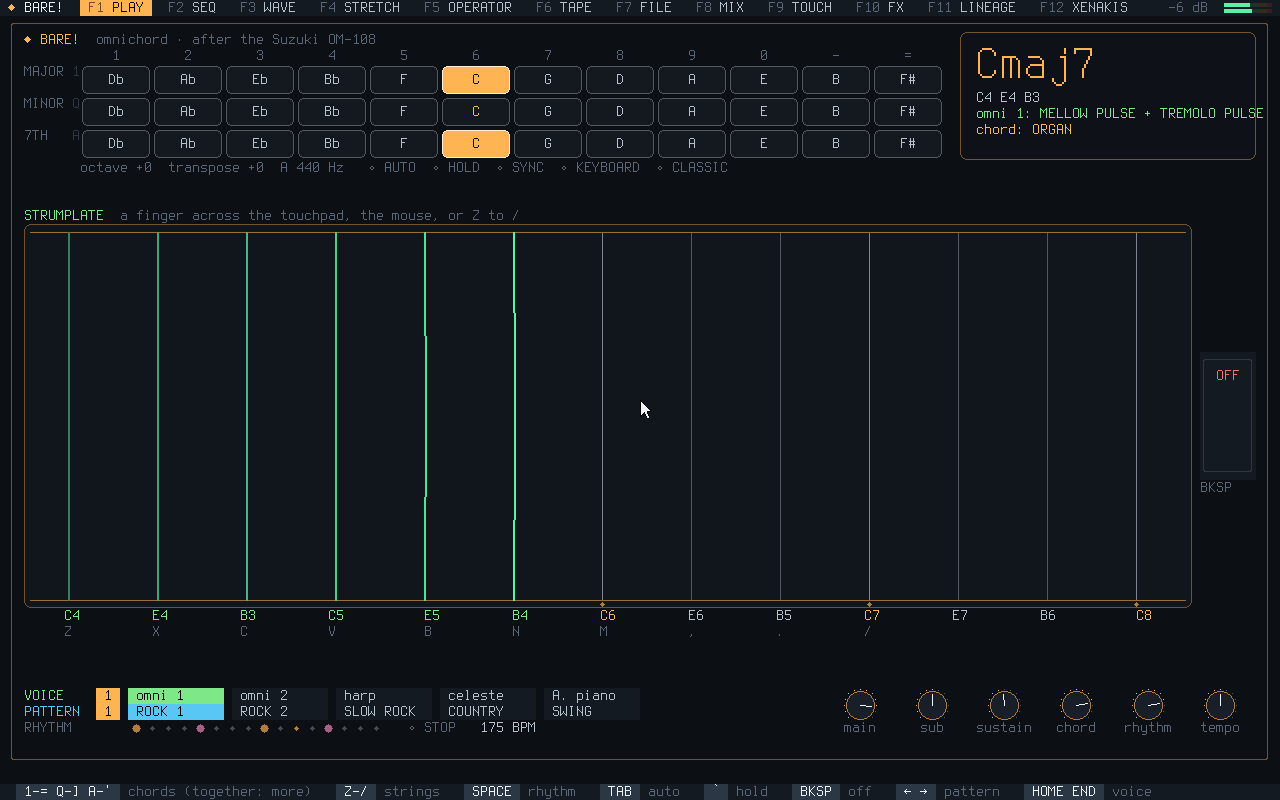Click the tempo knob
Viewport: 1280px width, 800px height.
coord(1220,705)
